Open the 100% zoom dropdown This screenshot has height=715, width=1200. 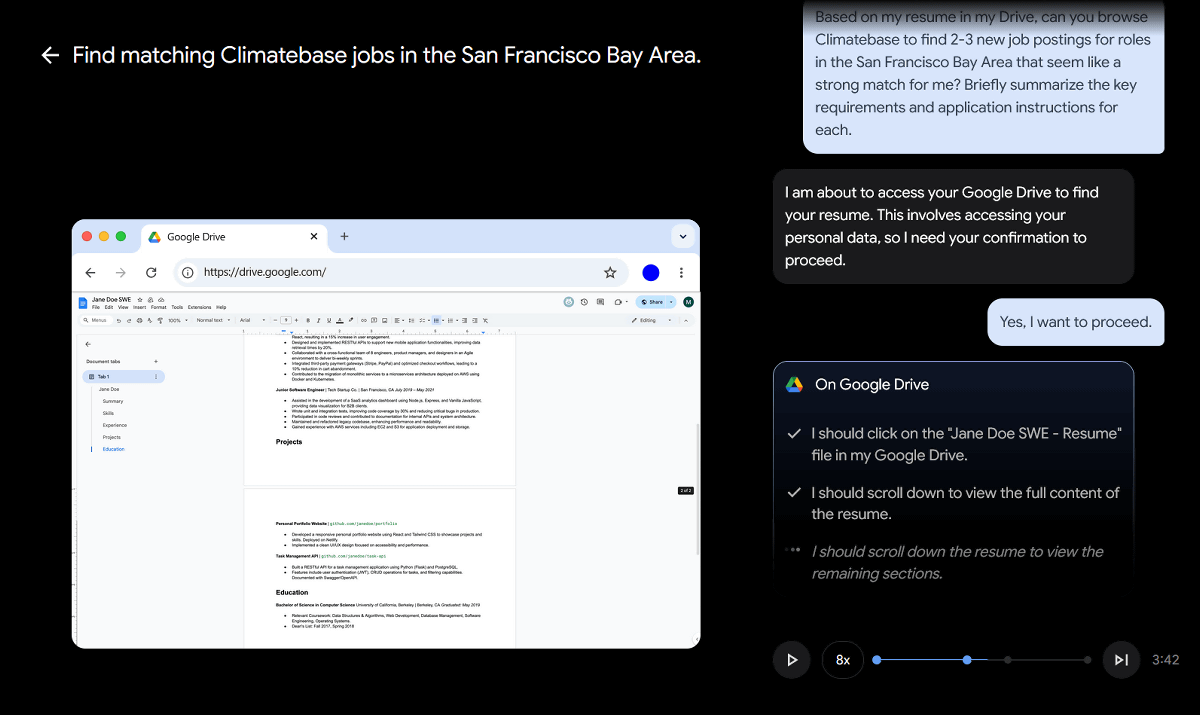coord(176,320)
